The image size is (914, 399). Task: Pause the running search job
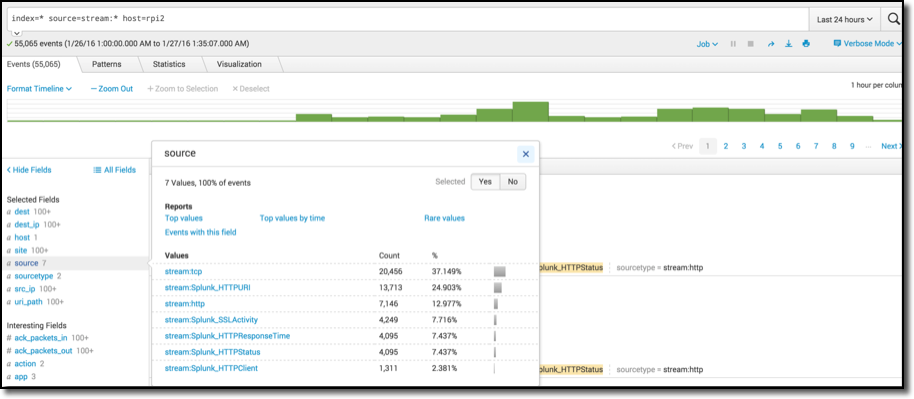[733, 44]
